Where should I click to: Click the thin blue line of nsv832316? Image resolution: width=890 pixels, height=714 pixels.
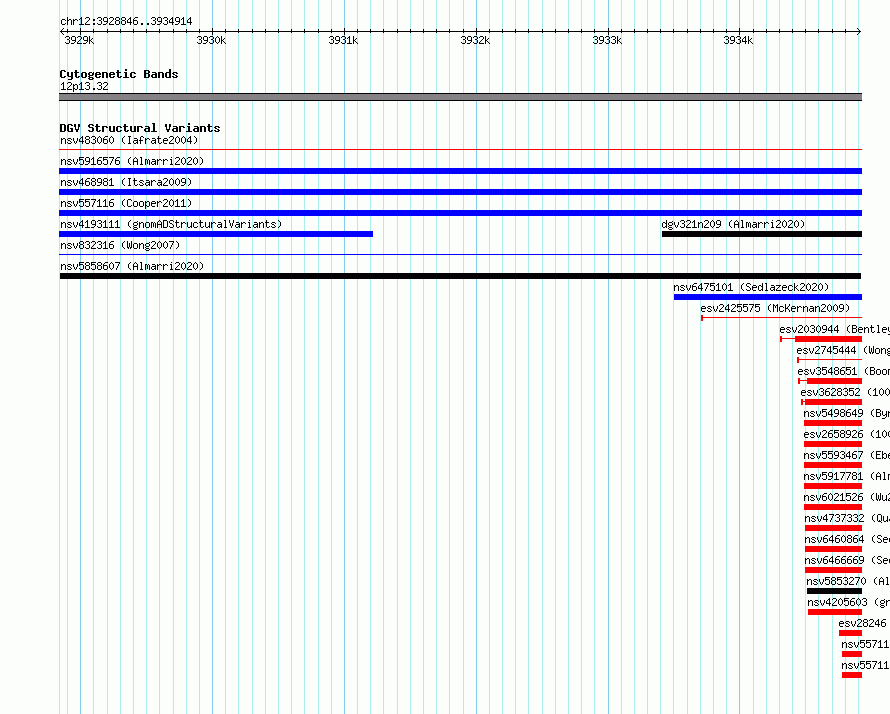[460, 255]
